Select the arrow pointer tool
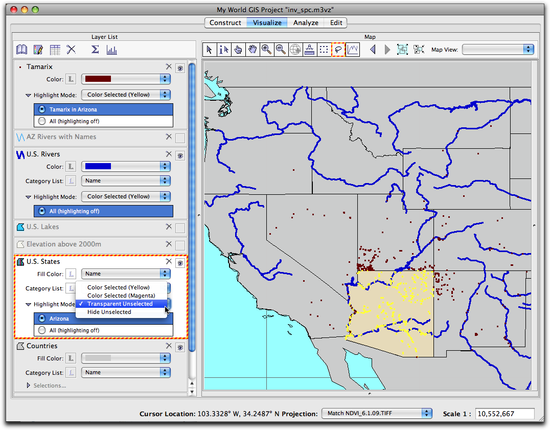 click(x=209, y=49)
